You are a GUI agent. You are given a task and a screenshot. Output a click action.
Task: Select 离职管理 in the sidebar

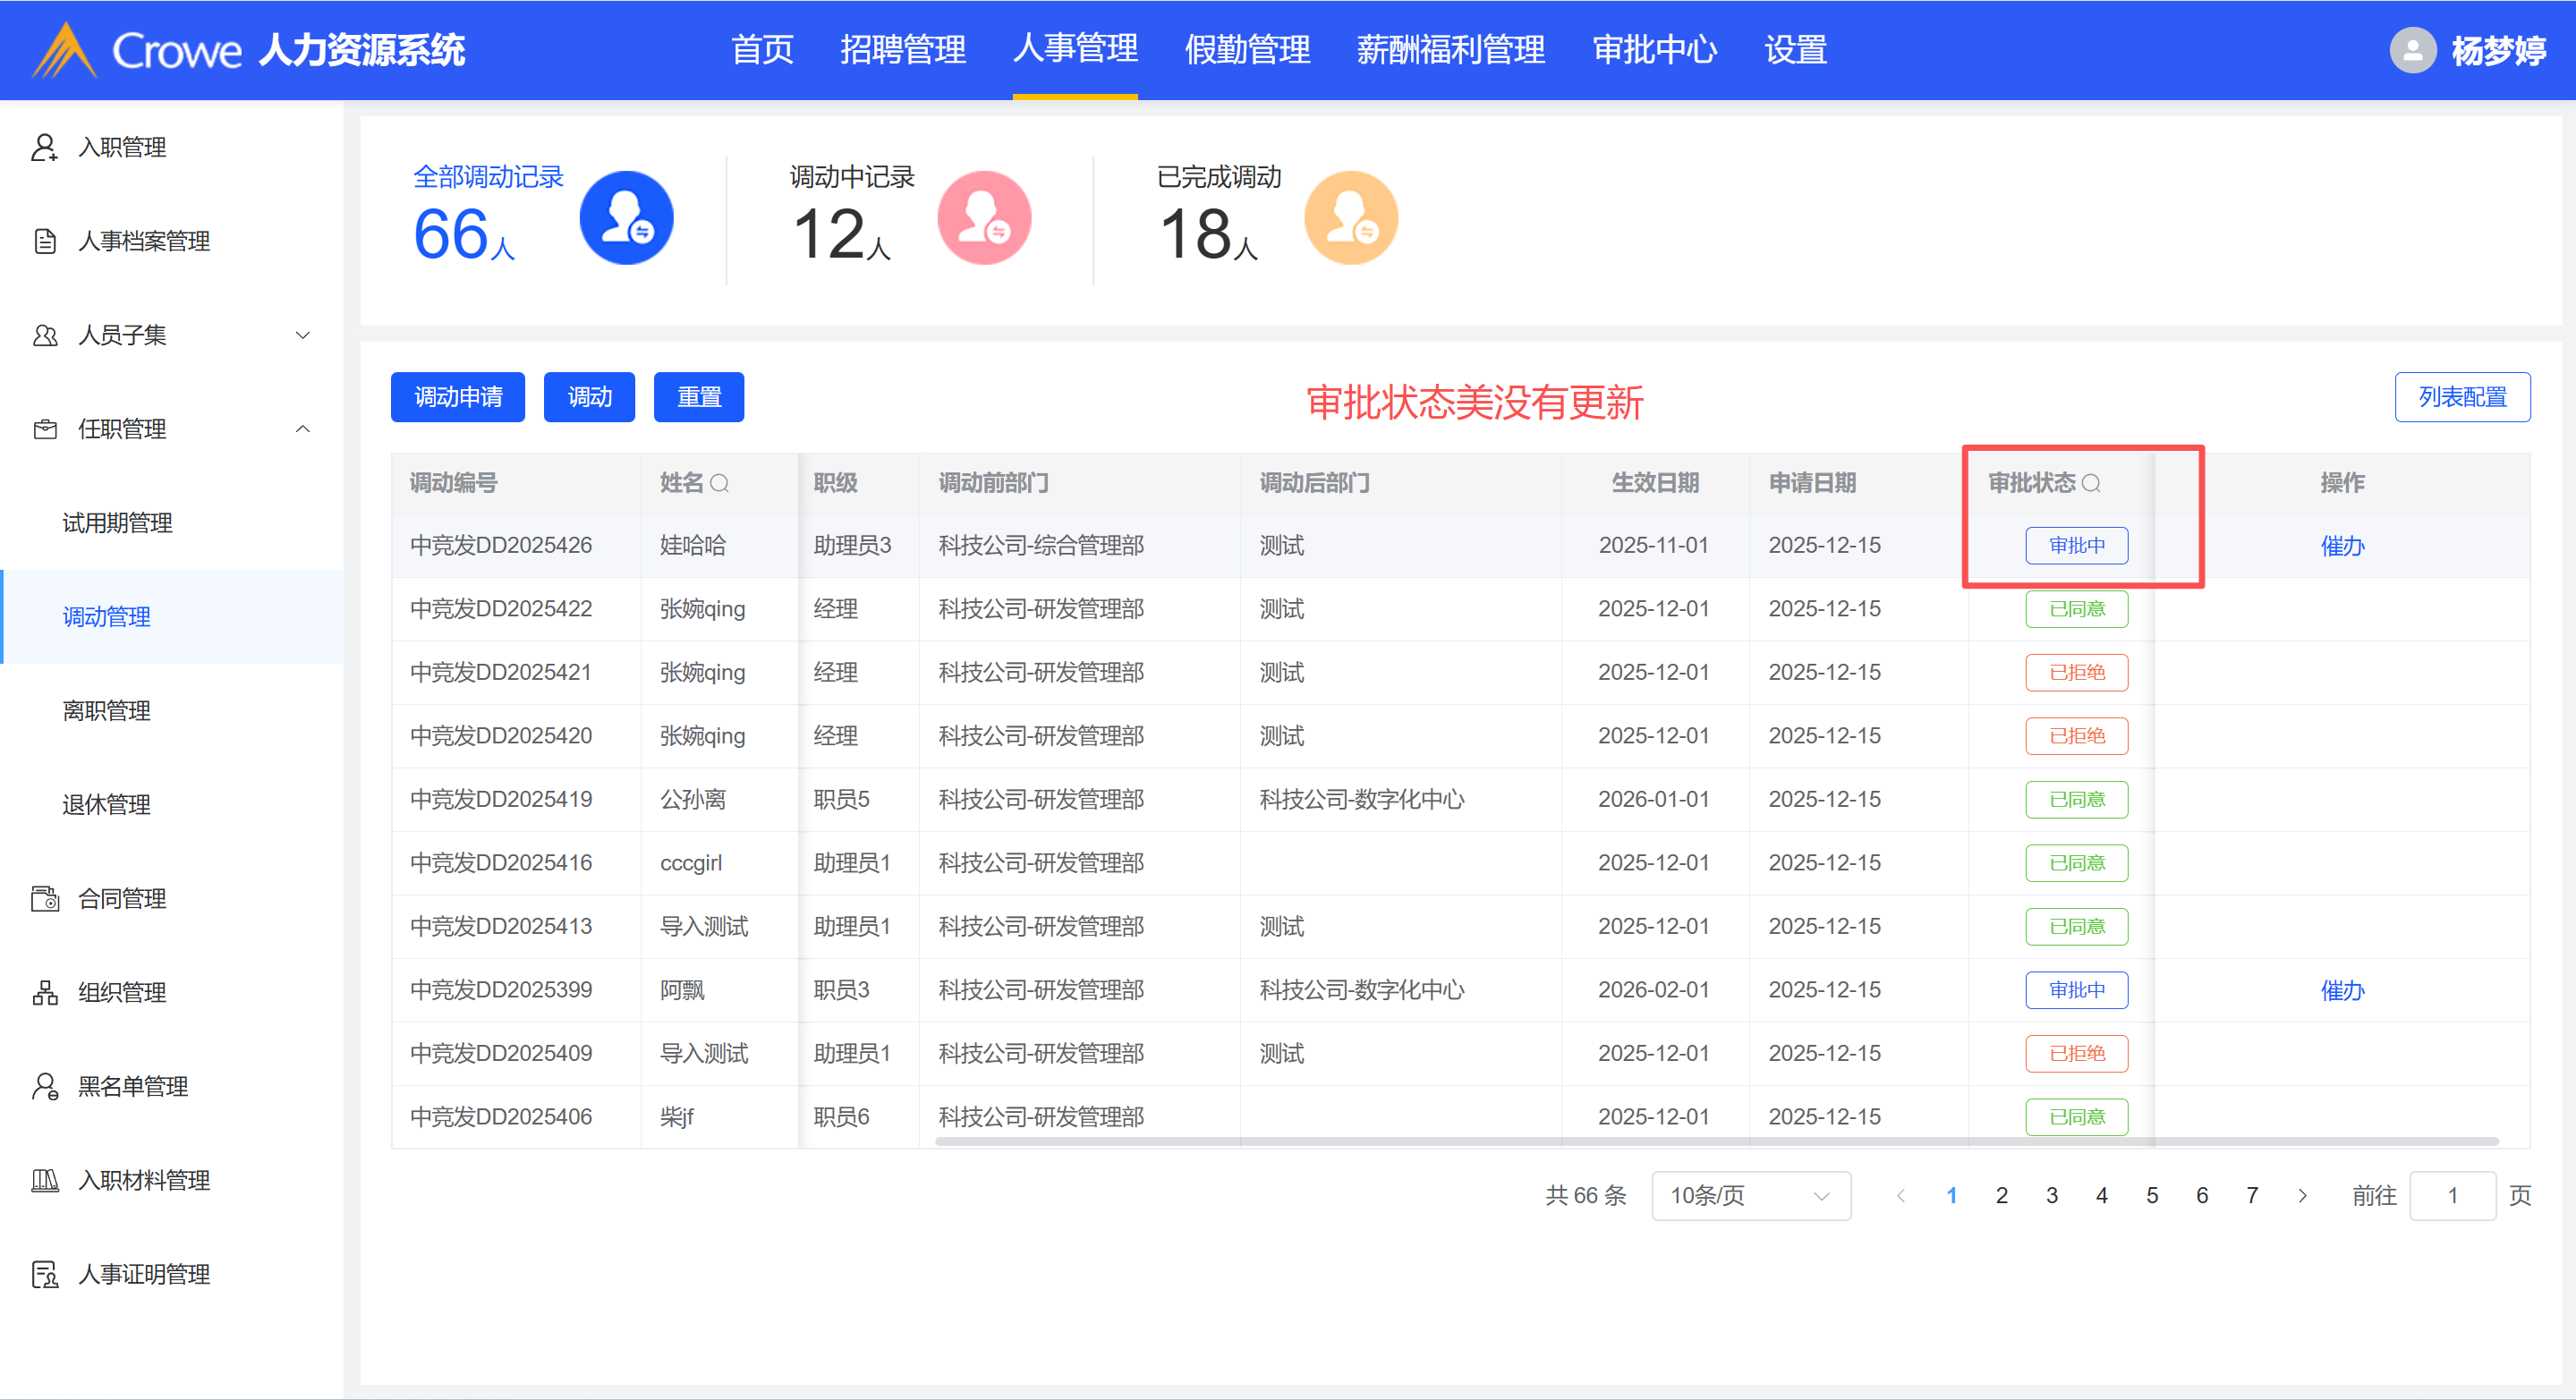(x=106, y=711)
